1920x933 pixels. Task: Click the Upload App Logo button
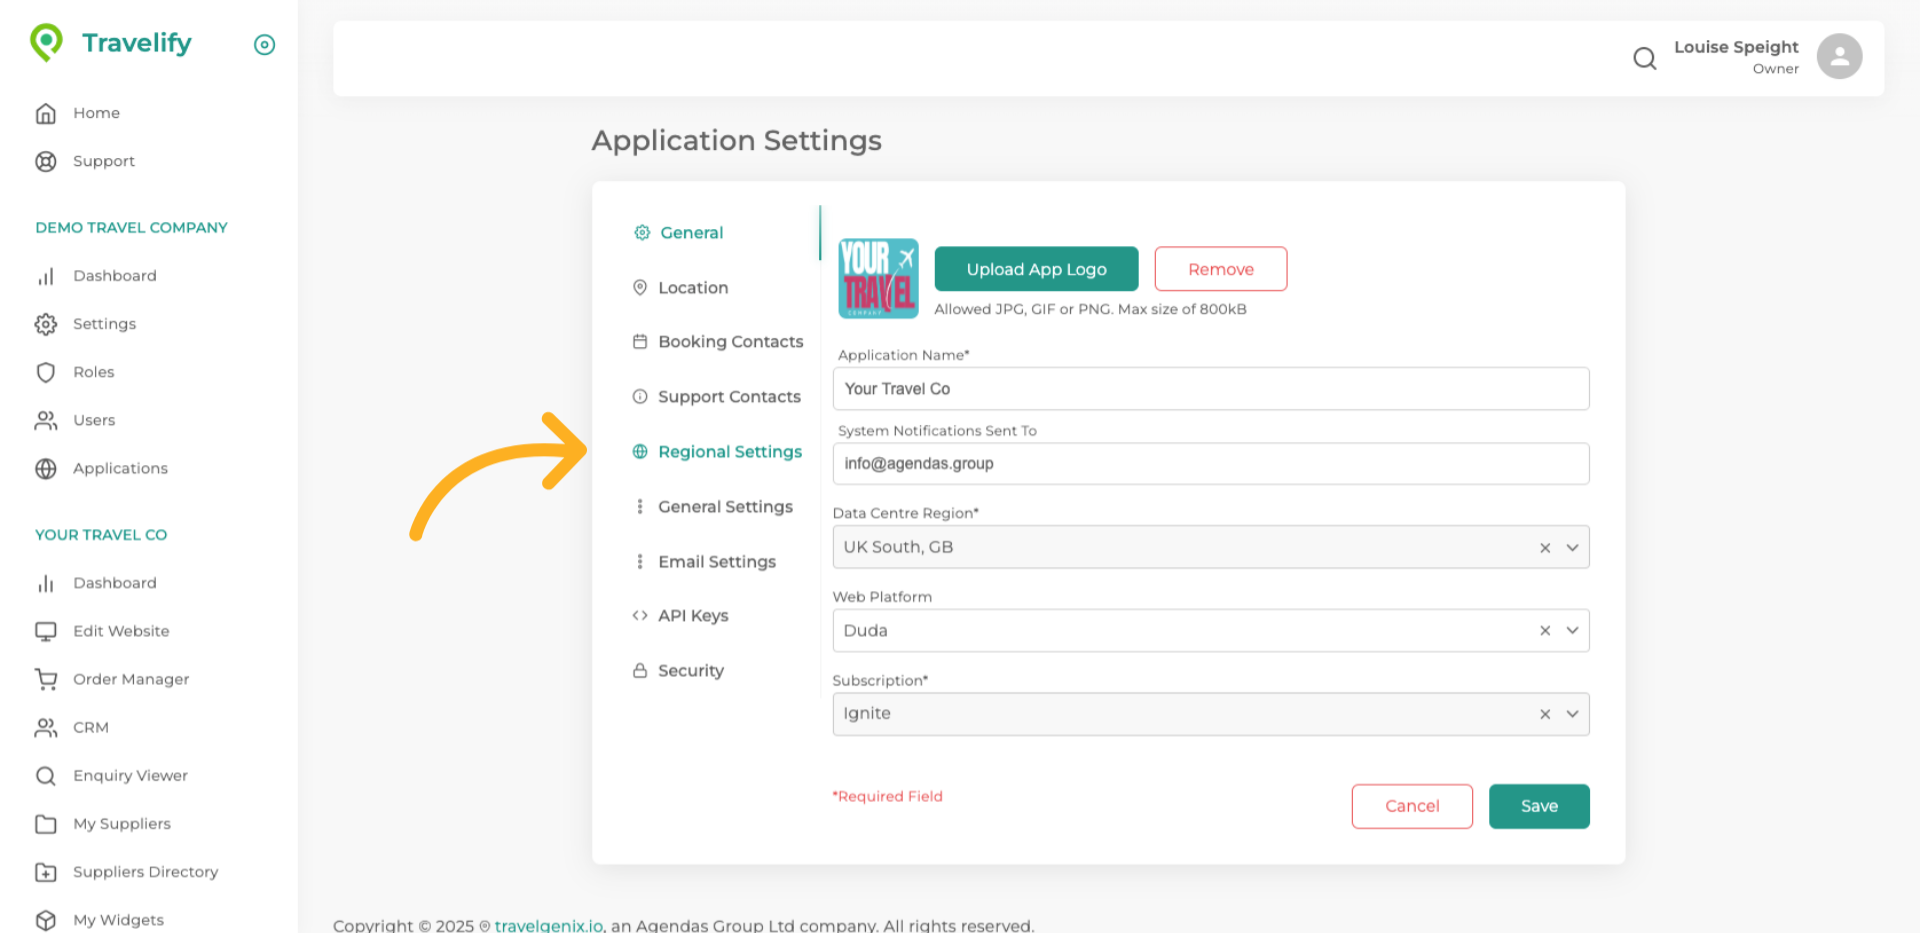(1035, 268)
